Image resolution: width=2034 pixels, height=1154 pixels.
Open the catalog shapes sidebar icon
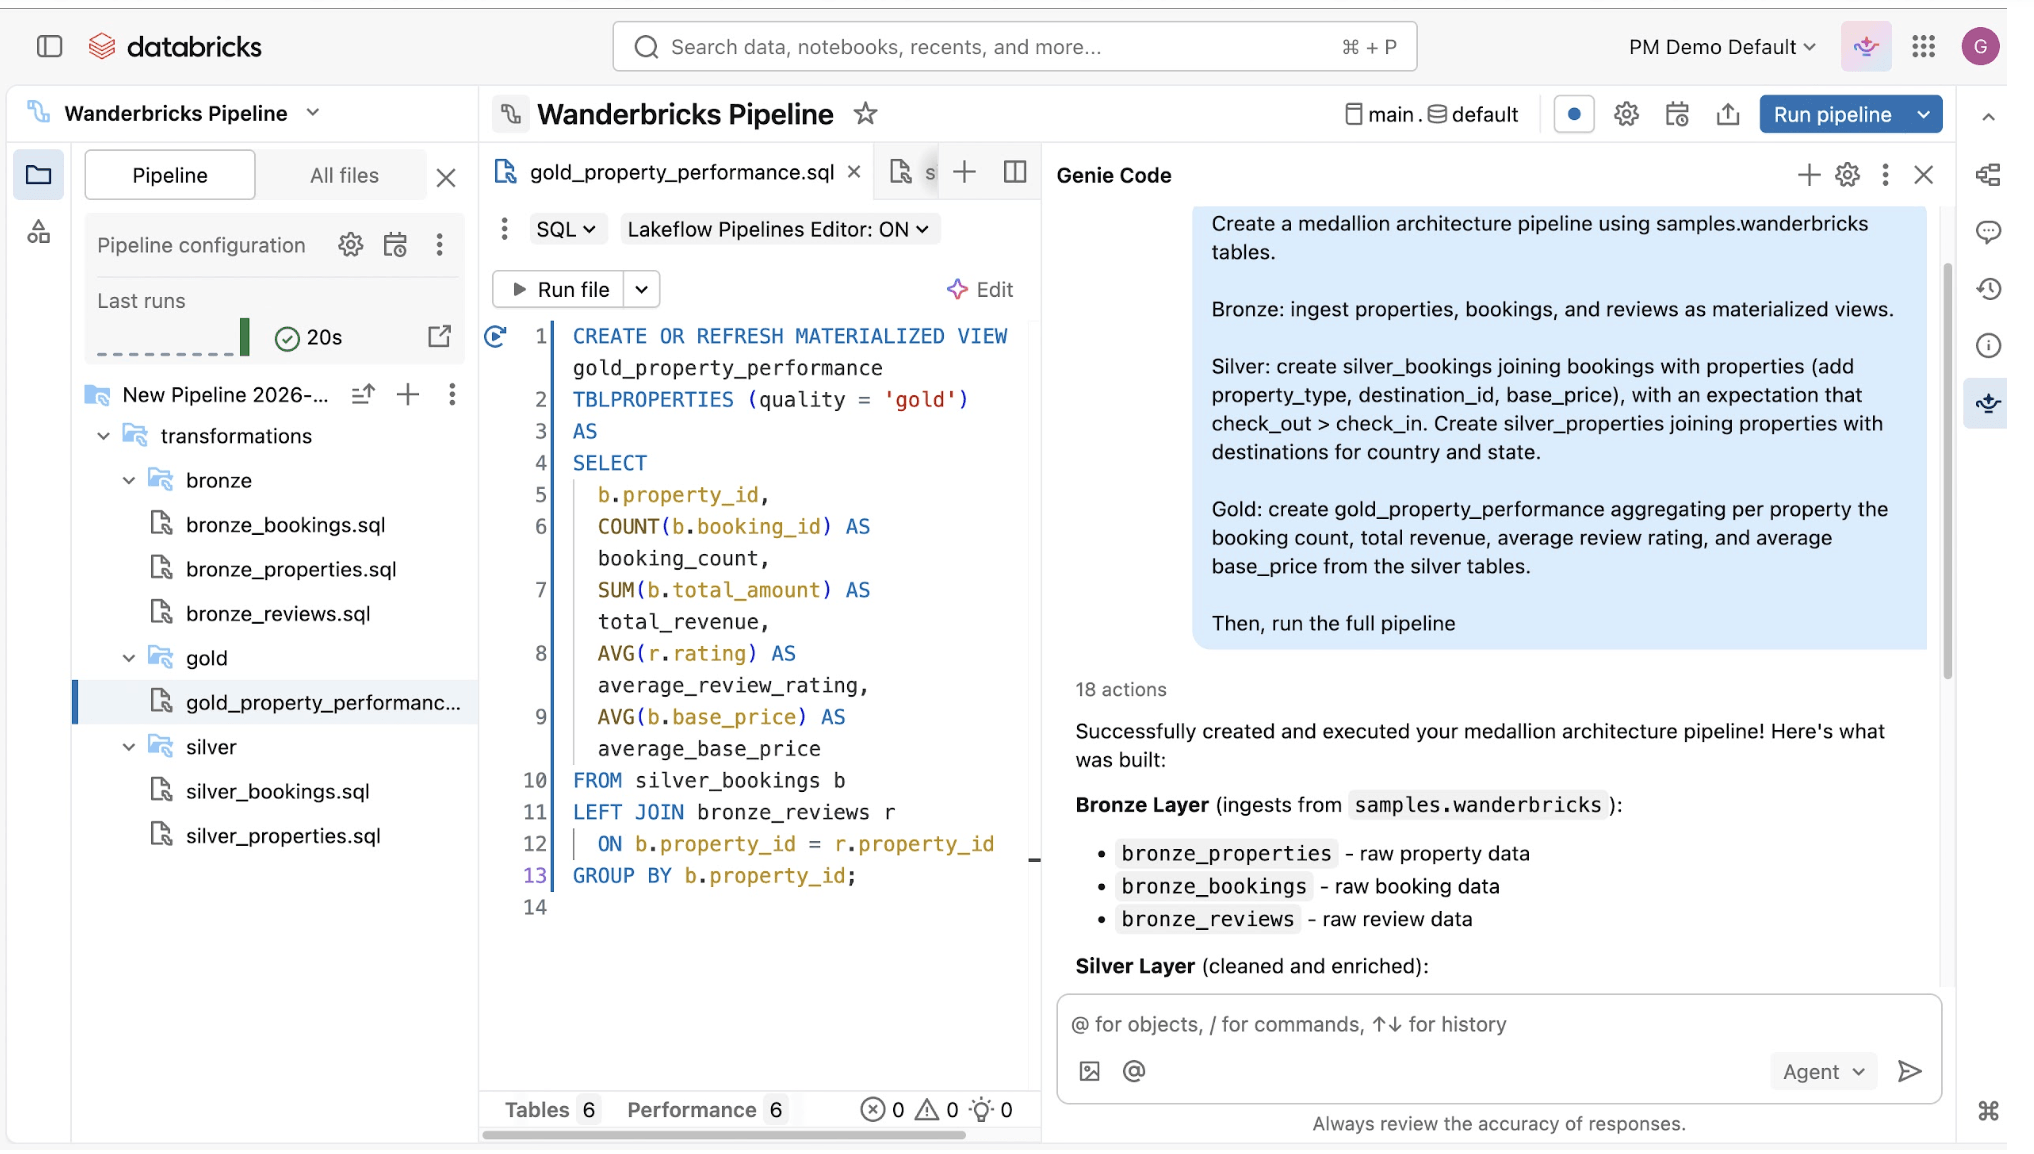click(39, 232)
